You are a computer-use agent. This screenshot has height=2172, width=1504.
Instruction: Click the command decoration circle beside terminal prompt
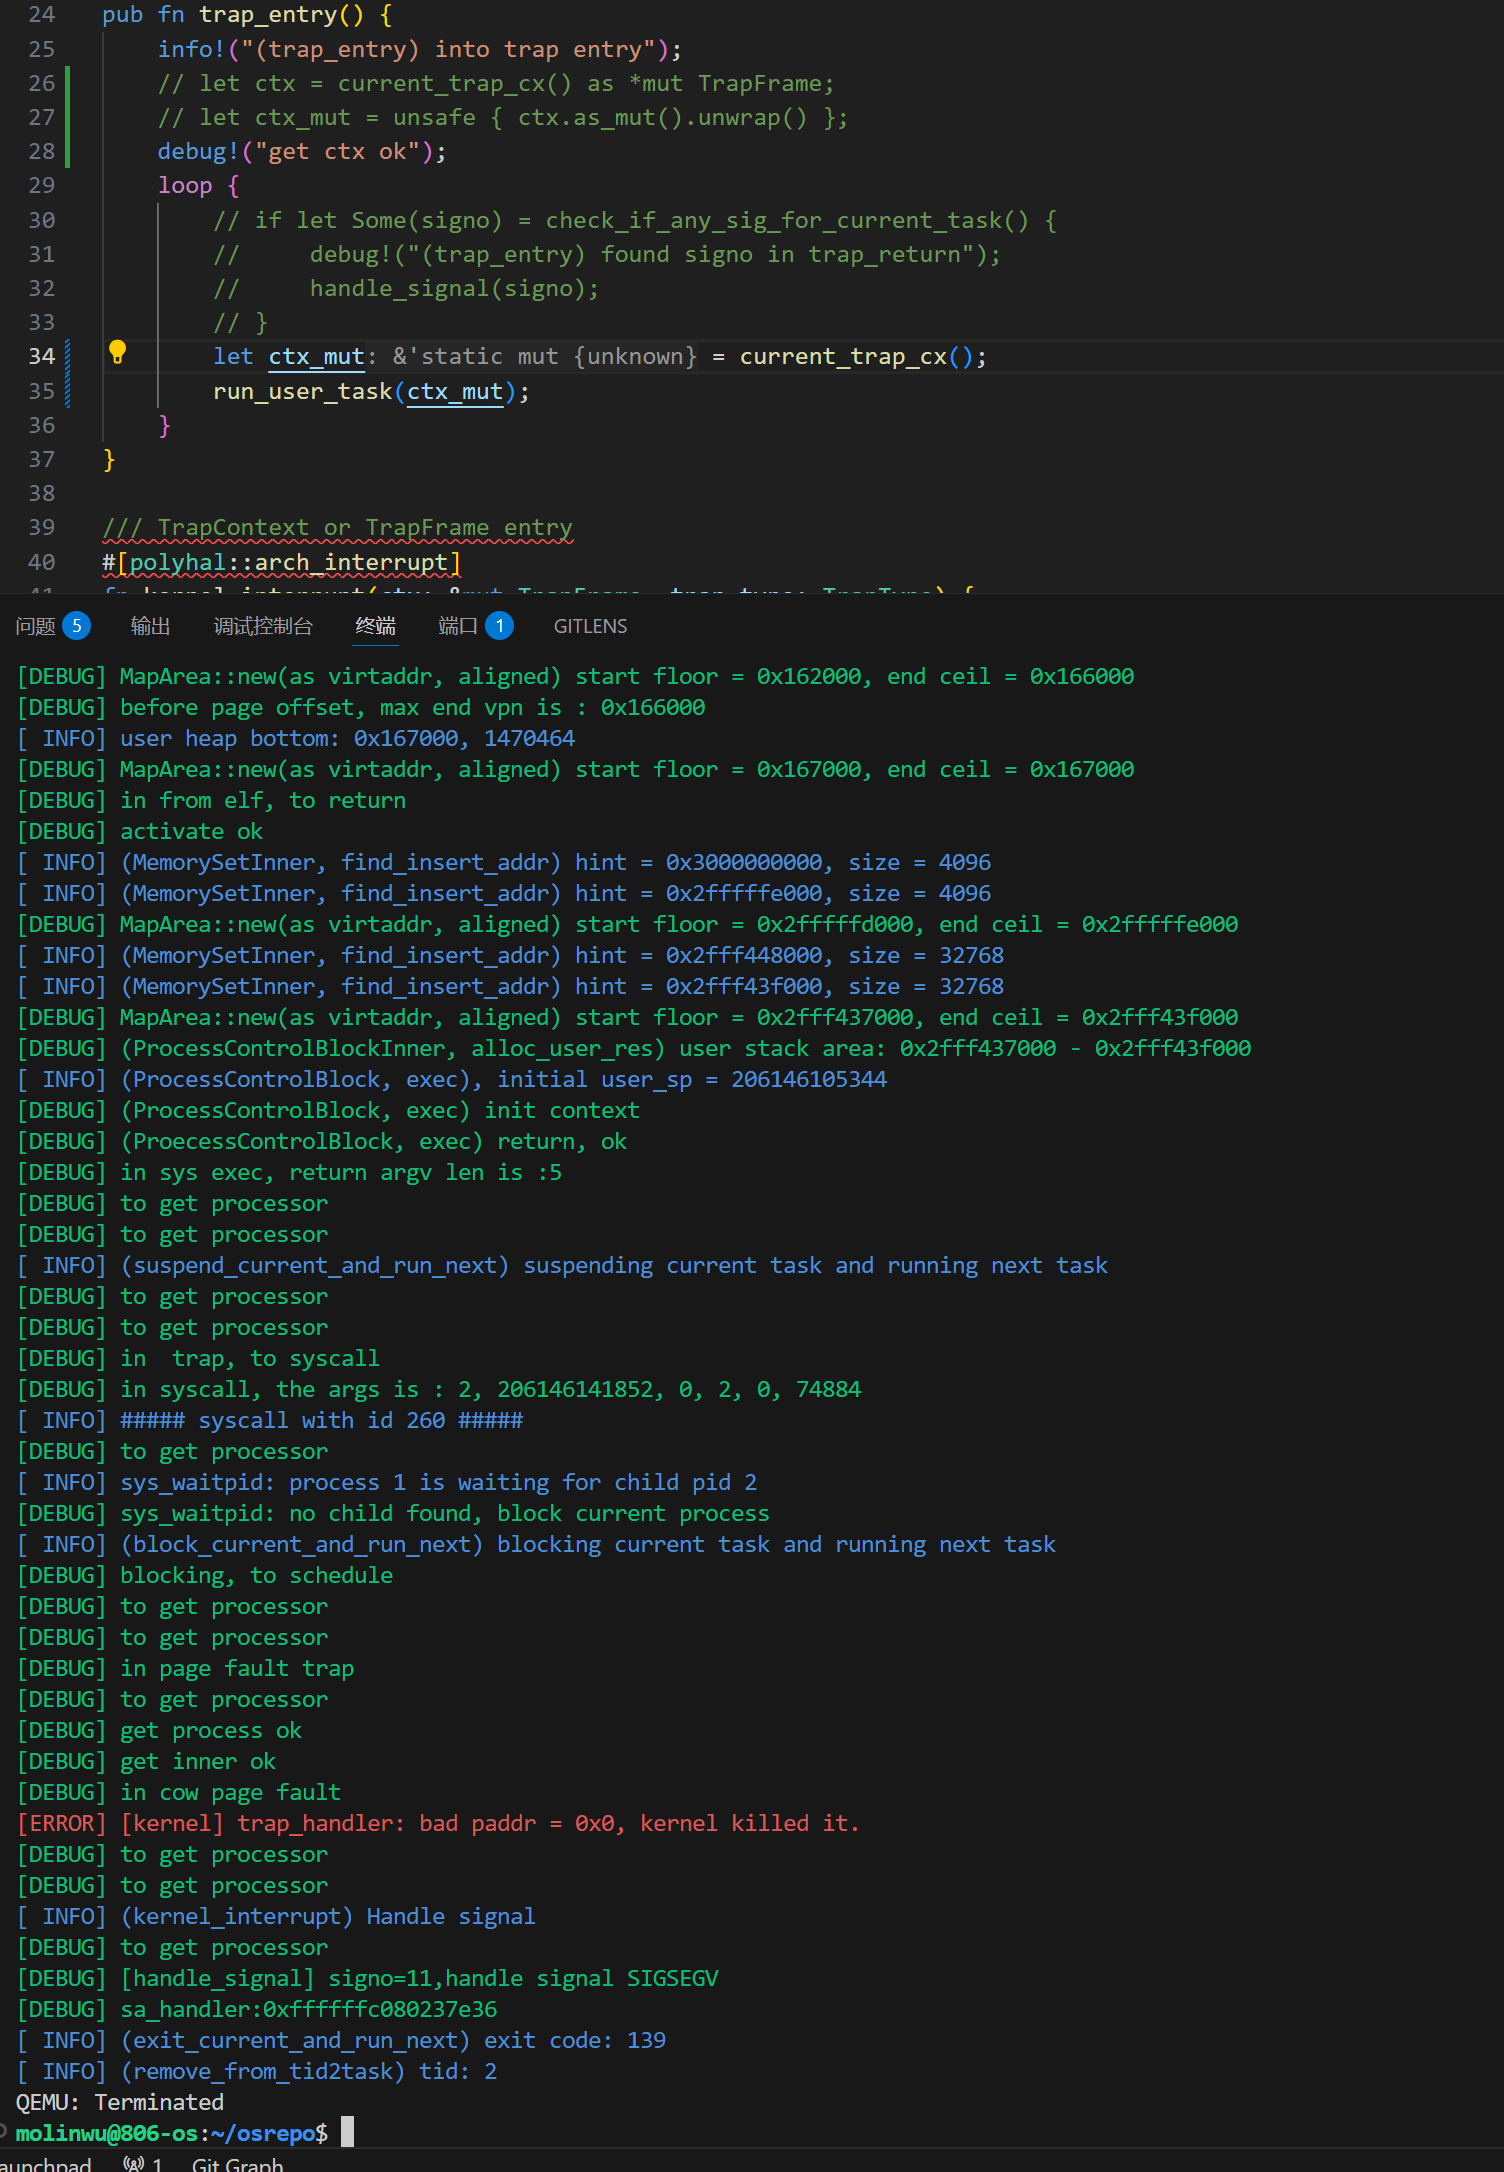4,2131
